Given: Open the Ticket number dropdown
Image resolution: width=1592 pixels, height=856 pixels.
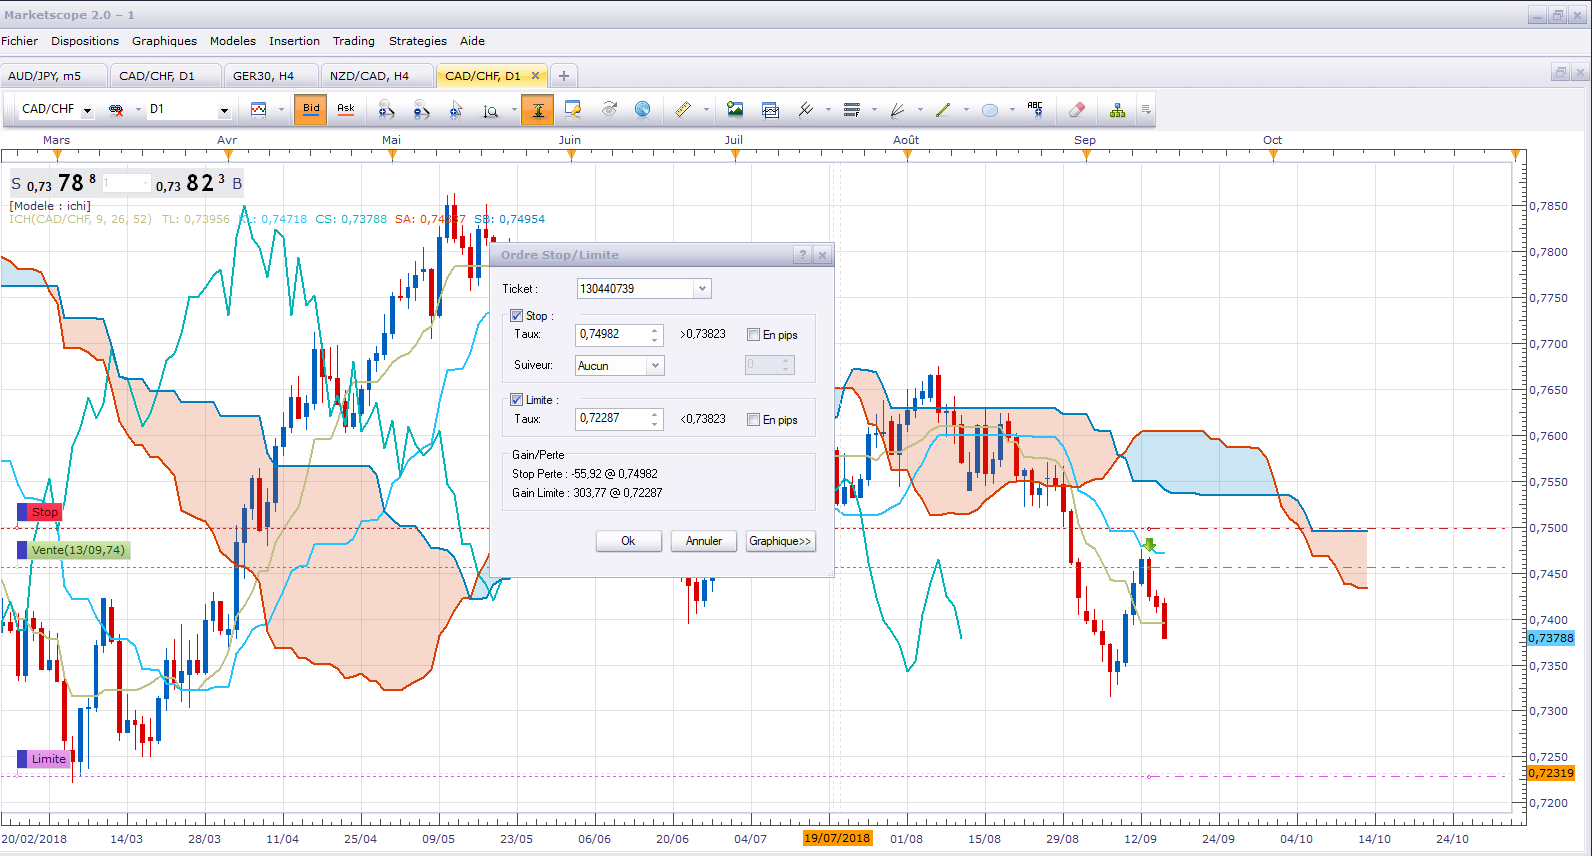Looking at the screenshot, I should point(702,289).
